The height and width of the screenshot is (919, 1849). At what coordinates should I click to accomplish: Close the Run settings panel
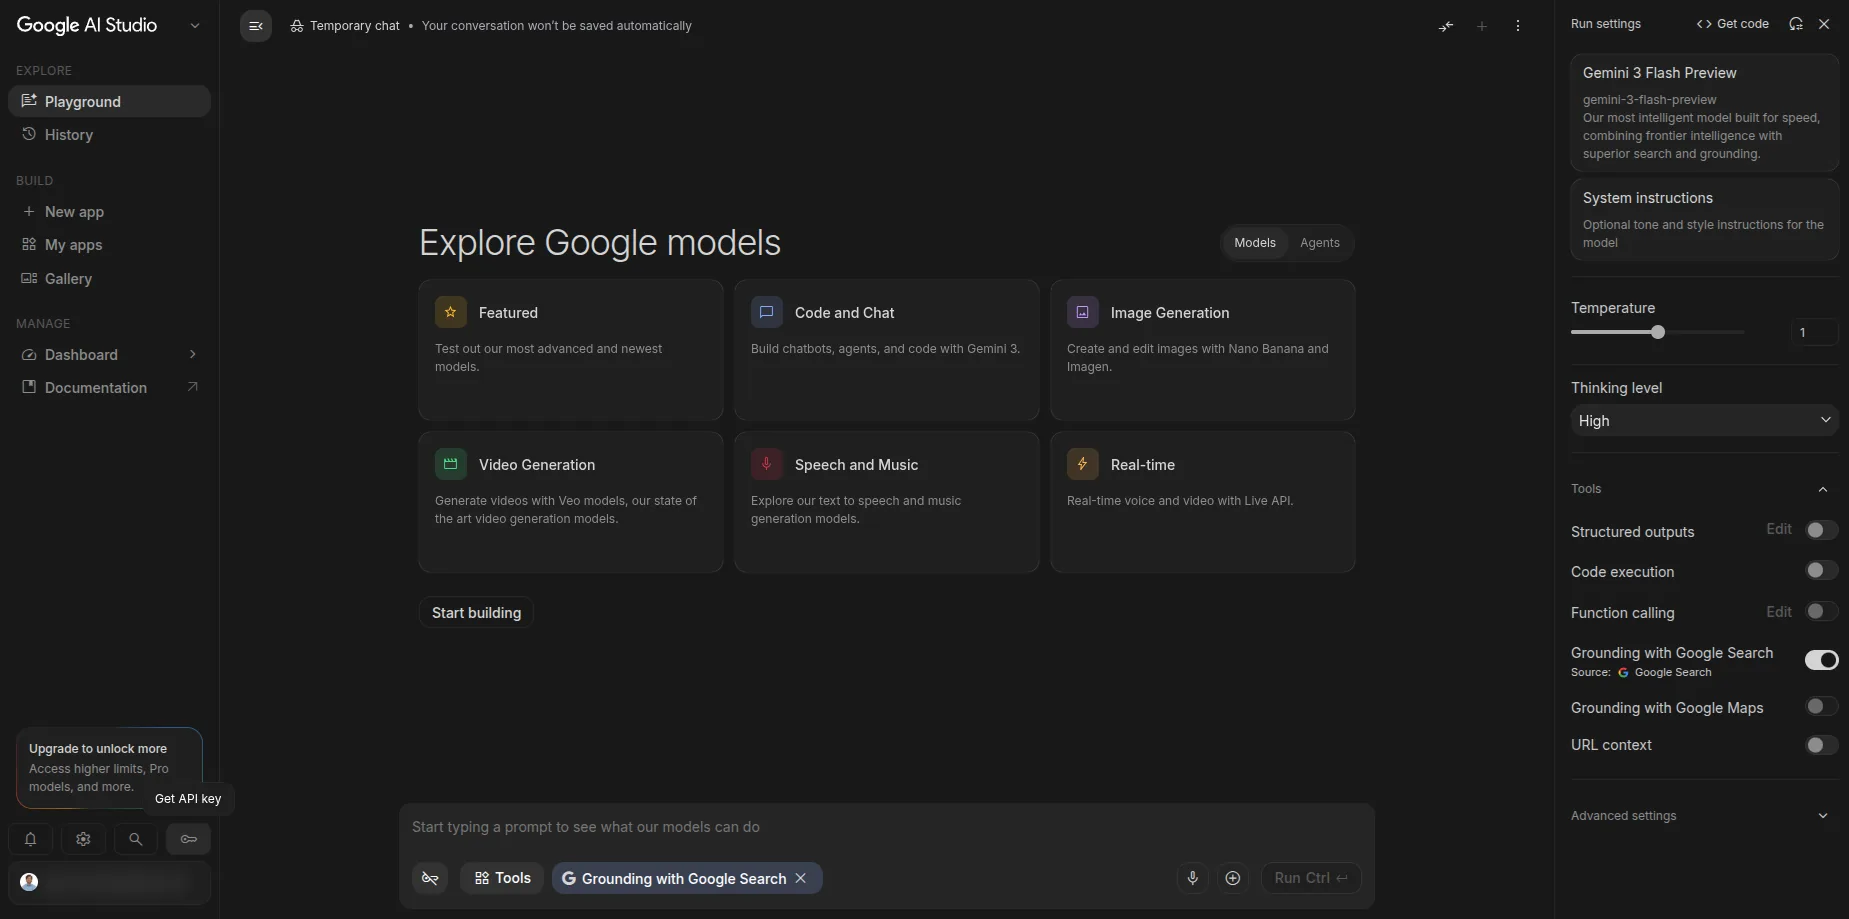(x=1824, y=24)
